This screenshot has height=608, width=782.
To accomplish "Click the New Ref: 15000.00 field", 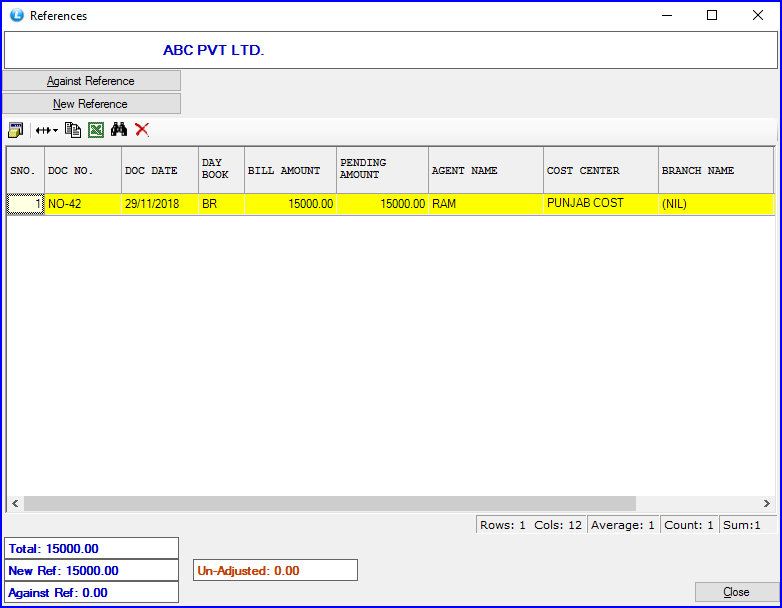I will pos(91,571).
